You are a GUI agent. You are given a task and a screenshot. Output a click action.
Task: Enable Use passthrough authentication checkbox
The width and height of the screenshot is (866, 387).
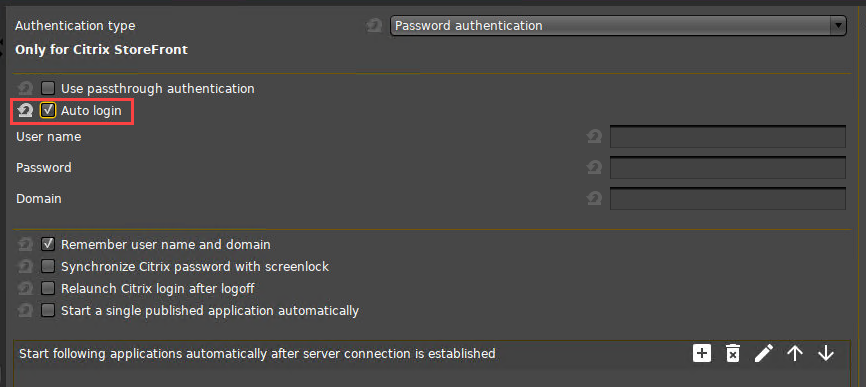pos(48,88)
